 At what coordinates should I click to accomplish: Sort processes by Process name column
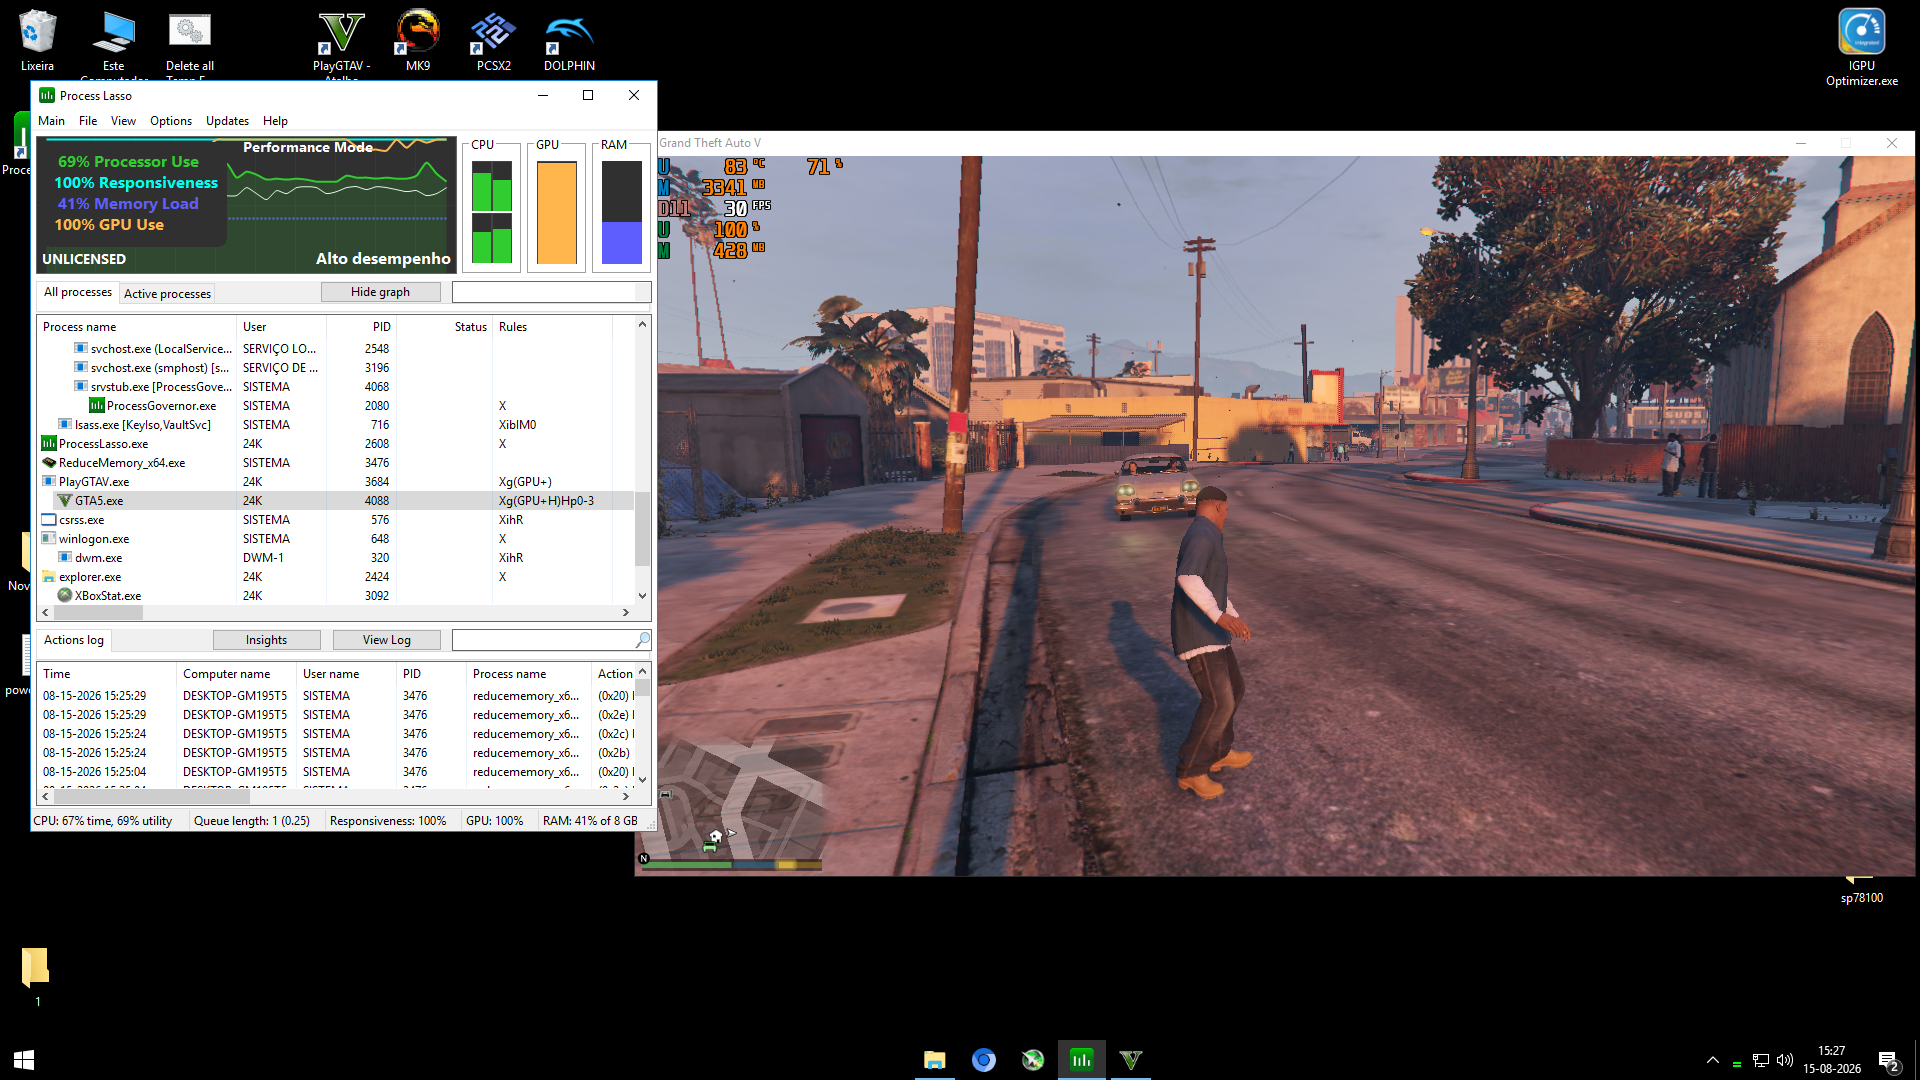137,327
